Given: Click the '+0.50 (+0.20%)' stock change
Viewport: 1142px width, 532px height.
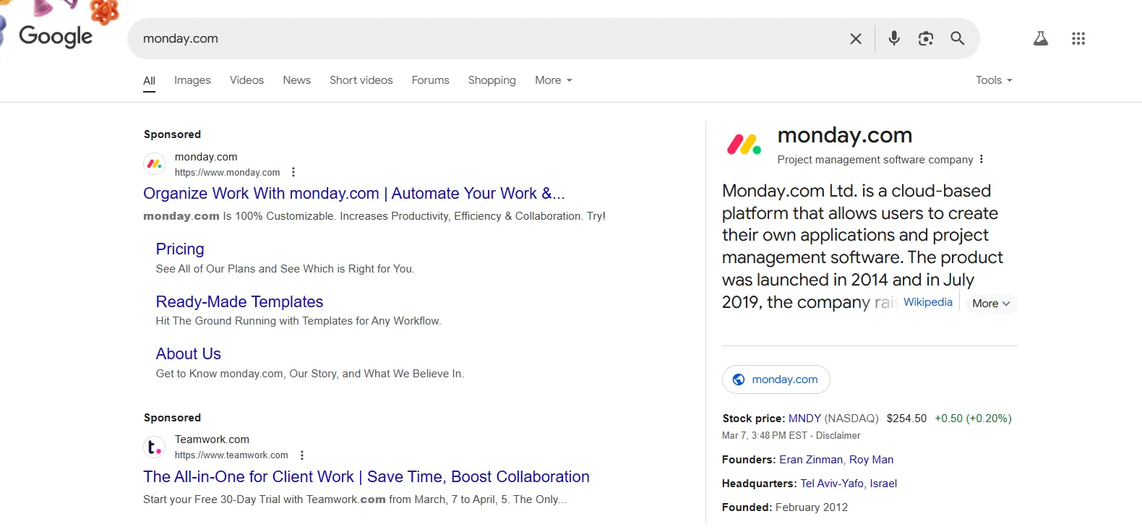Looking at the screenshot, I should 973,418.
